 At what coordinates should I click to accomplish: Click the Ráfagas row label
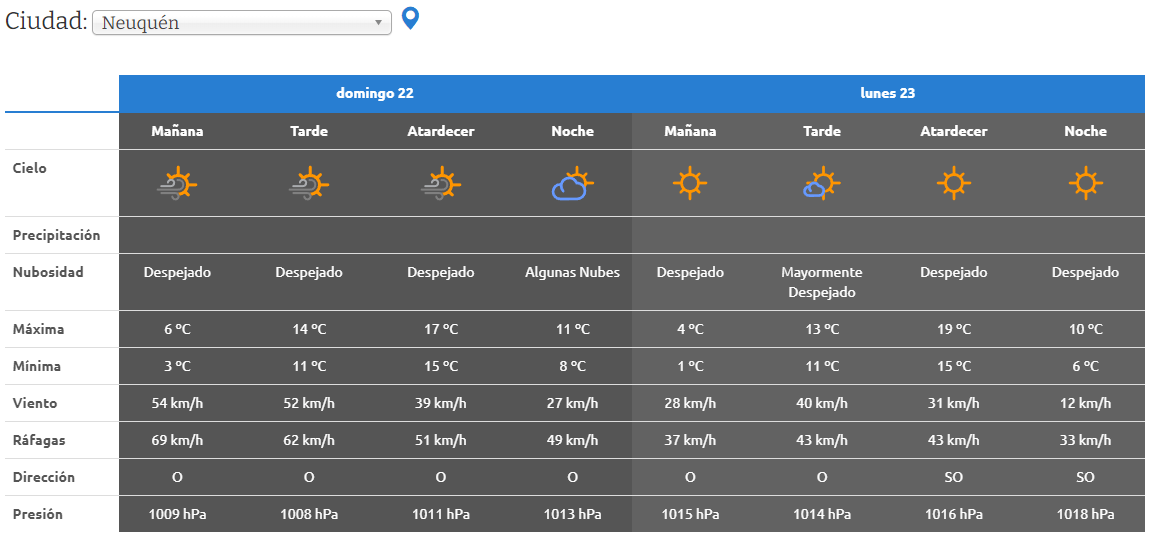point(37,440)
